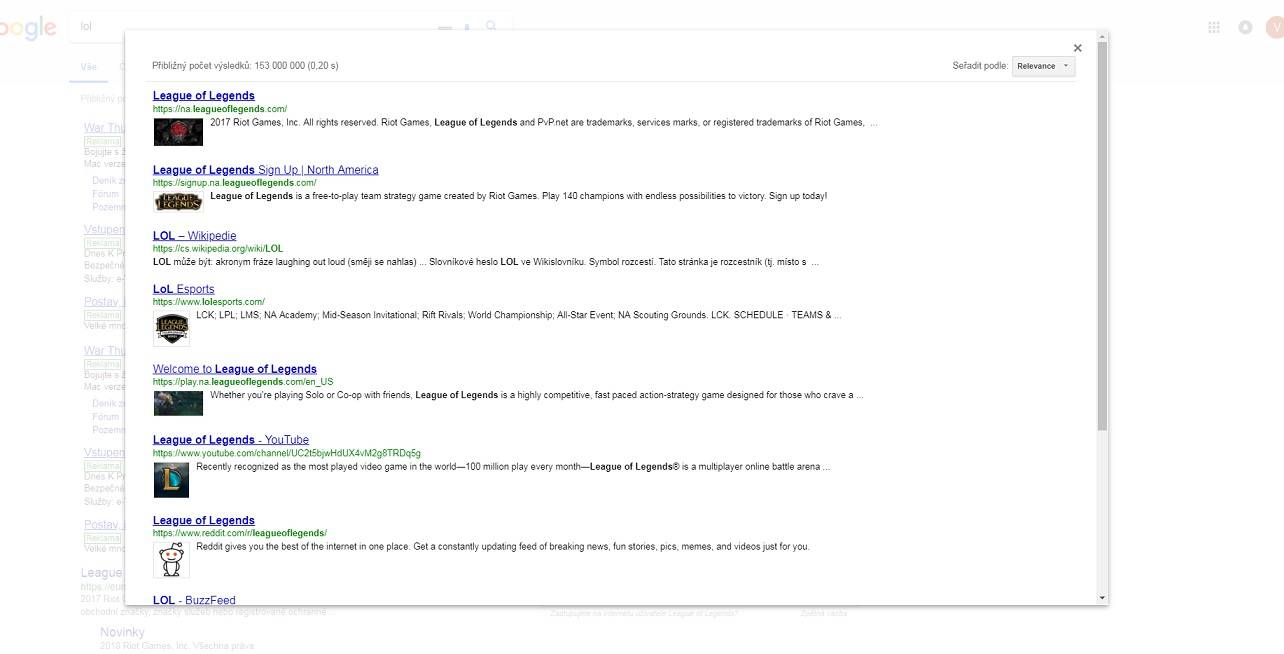Image resolution: width=1284 pixels, height=654 pixels.
Task: Open League of Legends - YouTube result
Action: coord(230,440)
